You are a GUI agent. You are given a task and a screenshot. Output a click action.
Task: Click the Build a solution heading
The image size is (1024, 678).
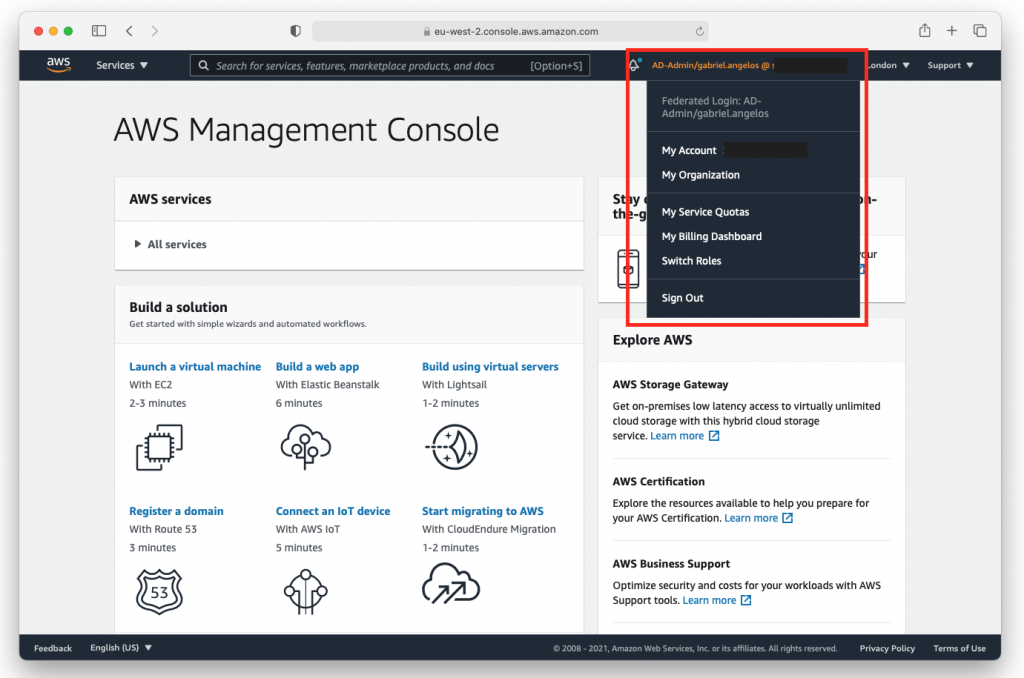click(178, 307)
